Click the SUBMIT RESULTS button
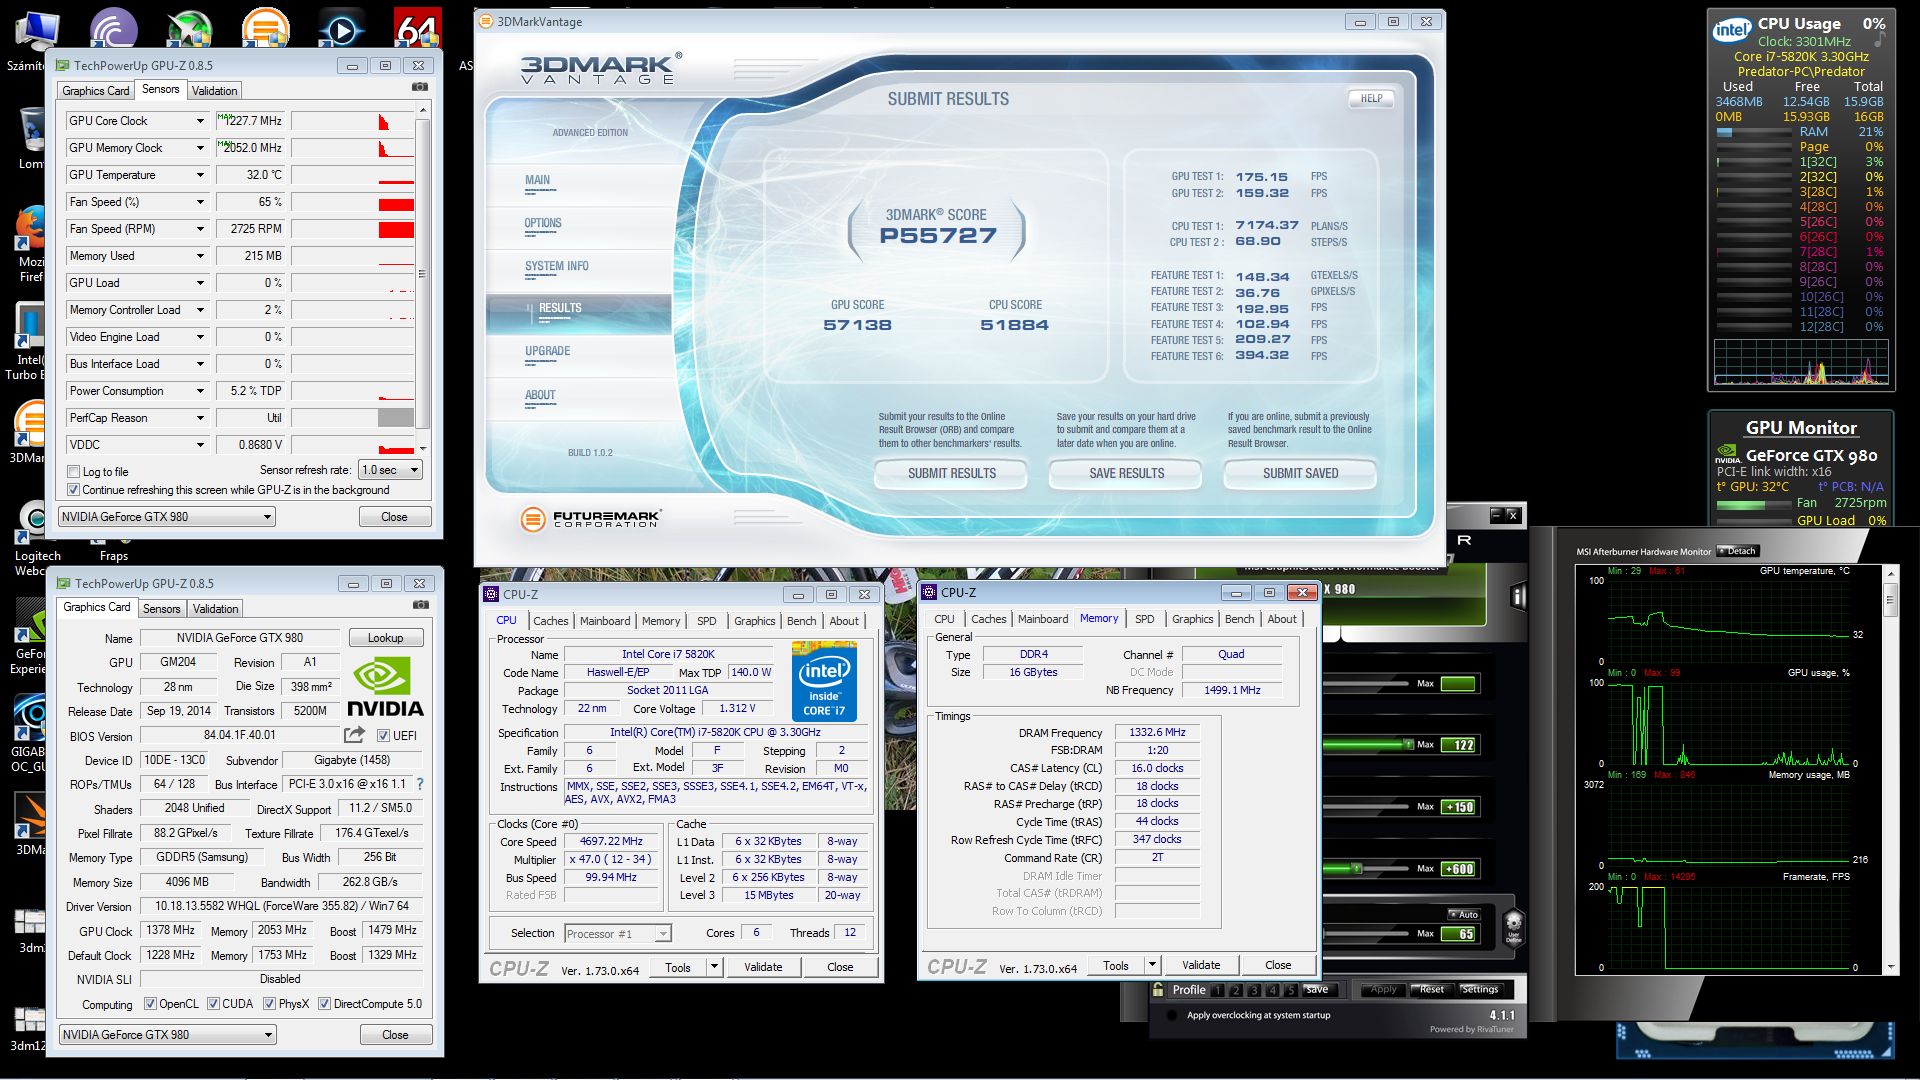Viewport: 1920px width, 1080px height. click(952, 473)
